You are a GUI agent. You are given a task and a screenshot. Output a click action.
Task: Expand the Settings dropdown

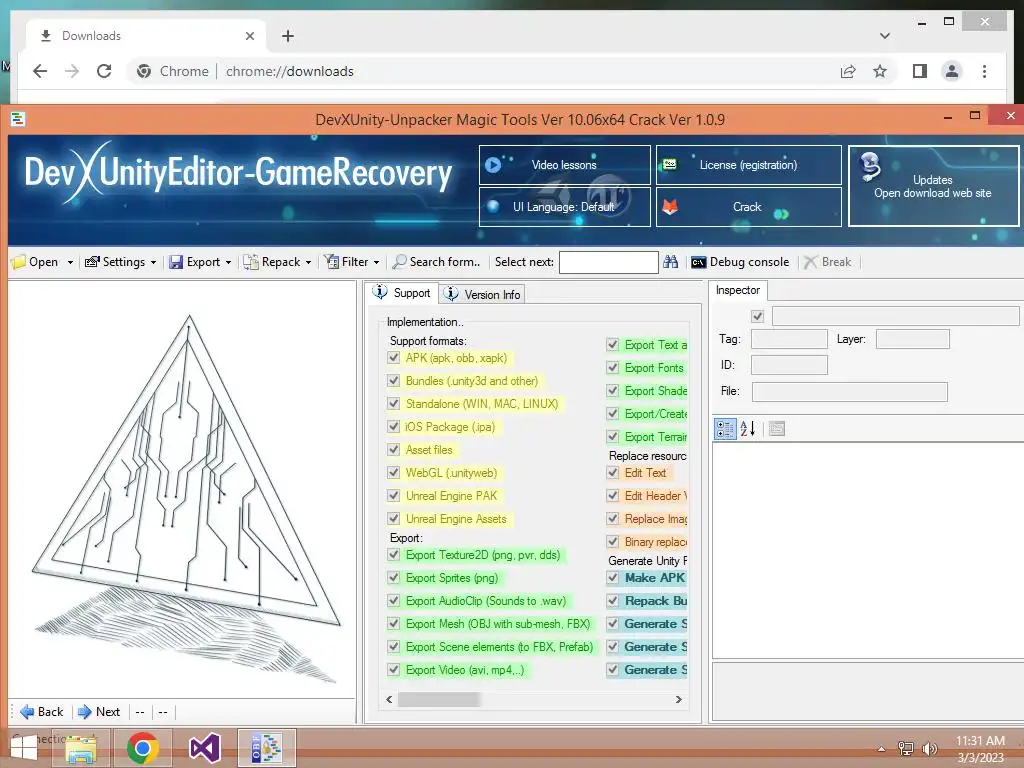[153, 263]
